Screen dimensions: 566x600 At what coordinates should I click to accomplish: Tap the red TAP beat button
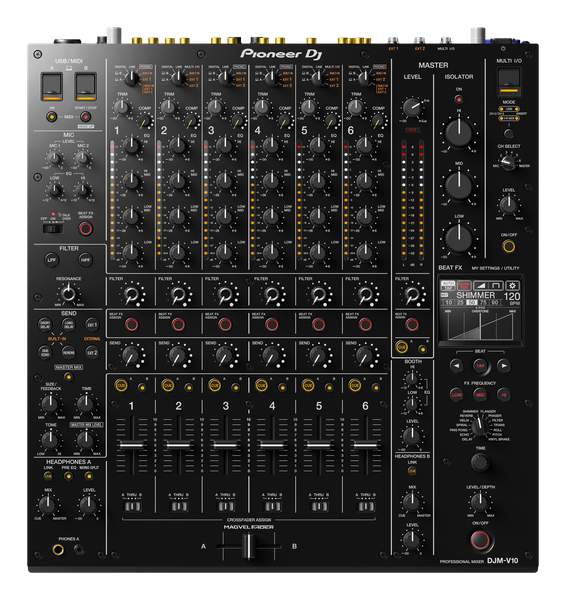click(x=480, y=365)
